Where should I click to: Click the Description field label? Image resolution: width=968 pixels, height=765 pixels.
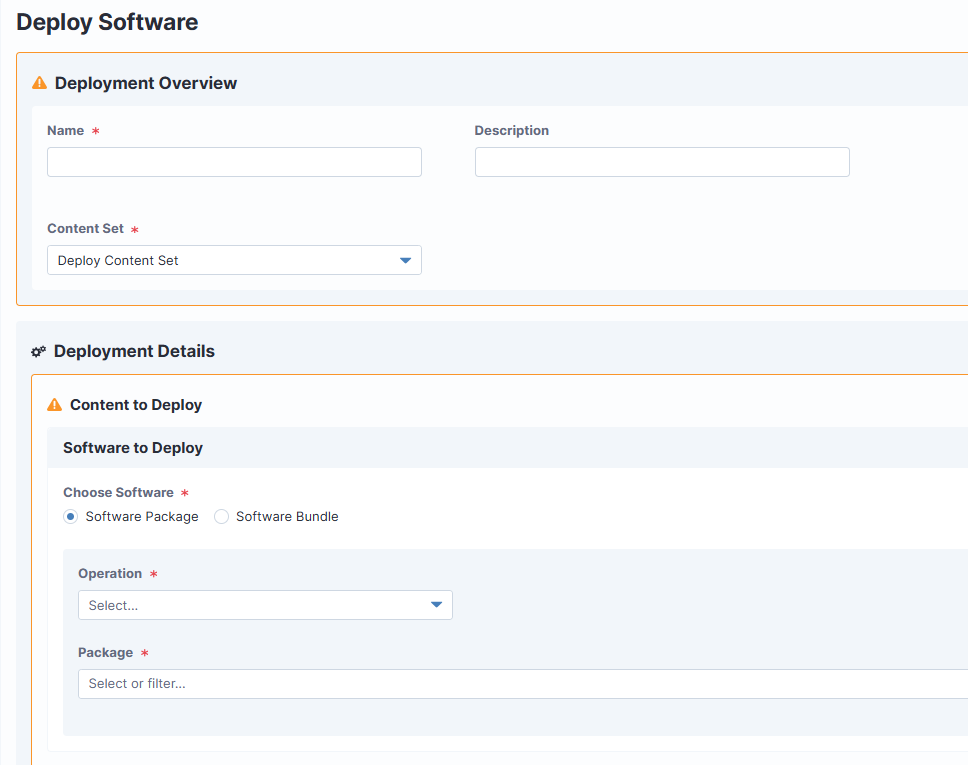point(512,131)
